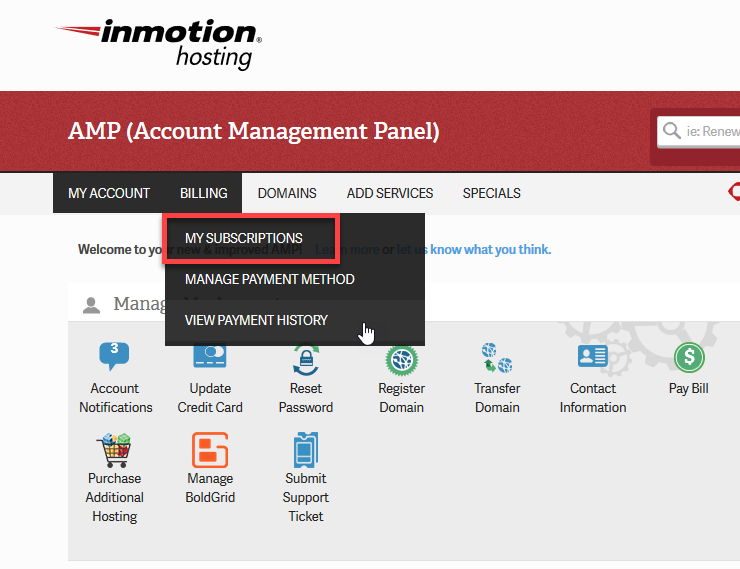Launch the Manage BoldGrid icon

pyautogui.click(x=210, y=450)
